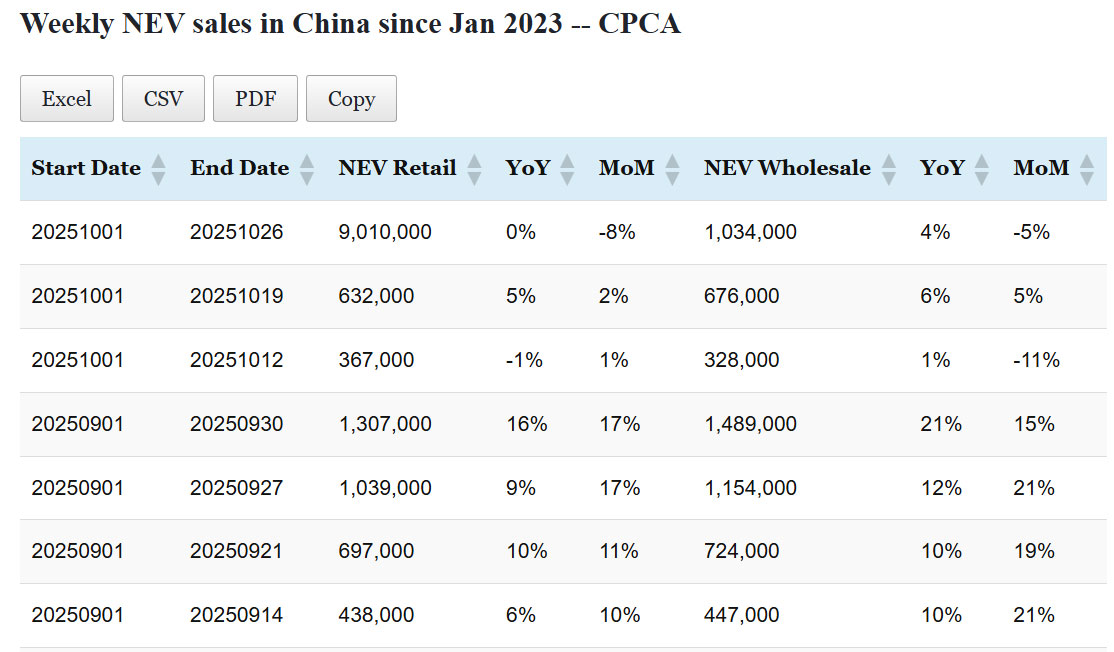Screen dimensions: 1114x652
Task: Copy the table data to clipboard
Action: click(351, 99)
